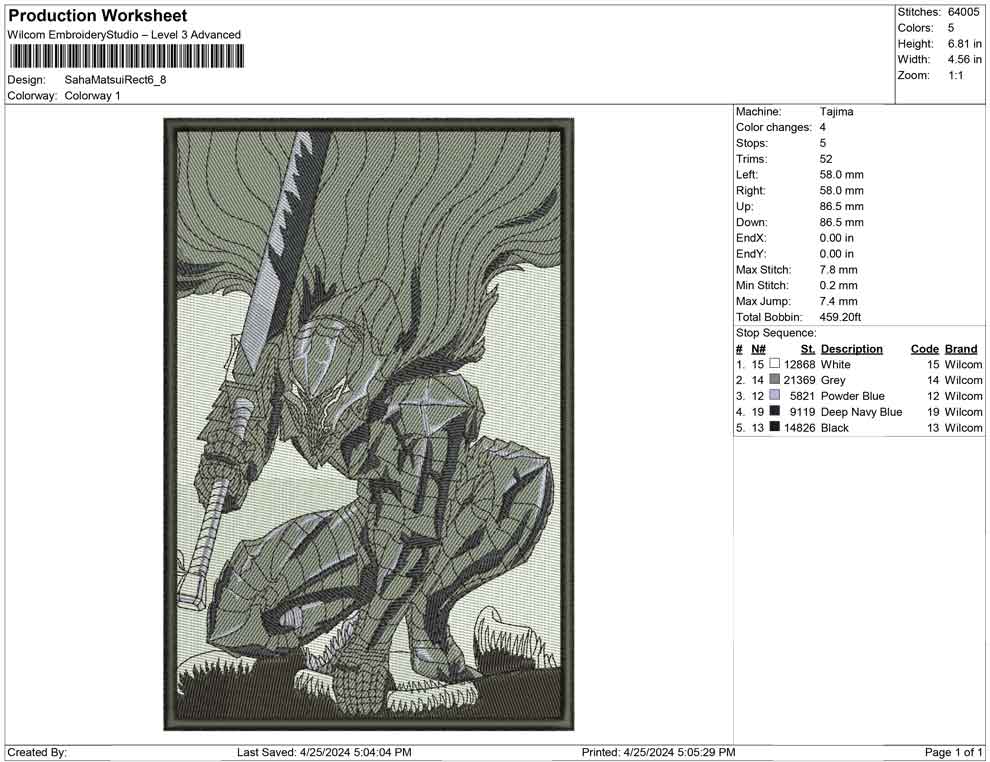Click the Black thread color swatch
The image size is (990, 762).
click(775, 427)
